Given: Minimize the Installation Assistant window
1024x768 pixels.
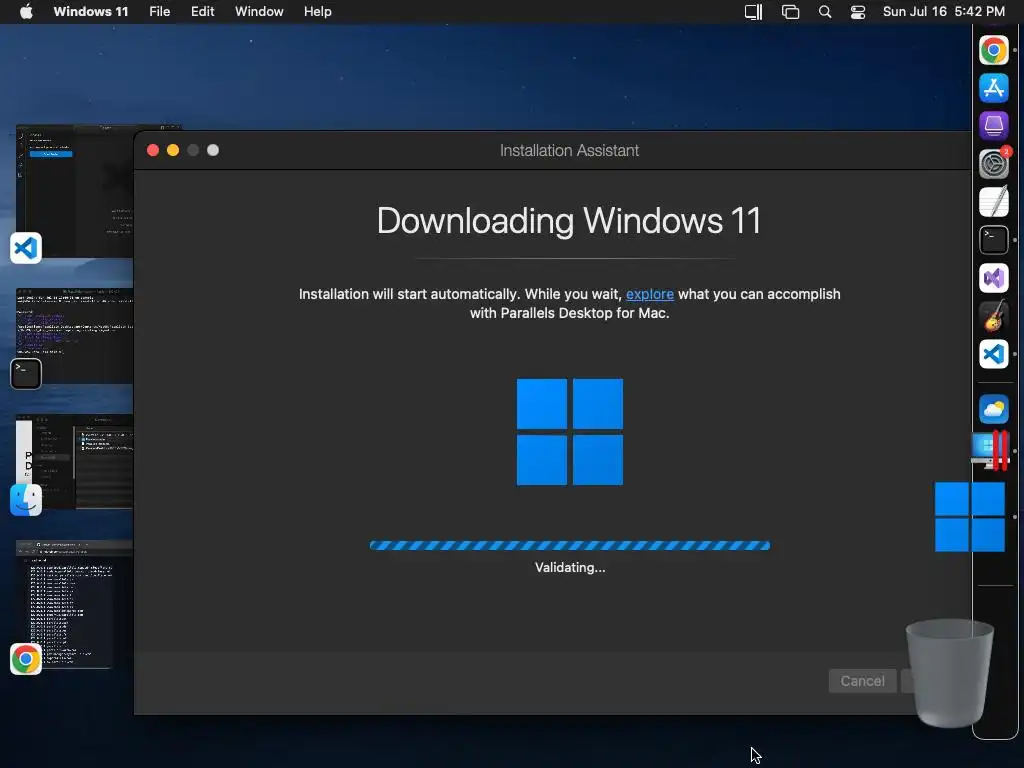Looking at the screenshot, I should [173, 150].
